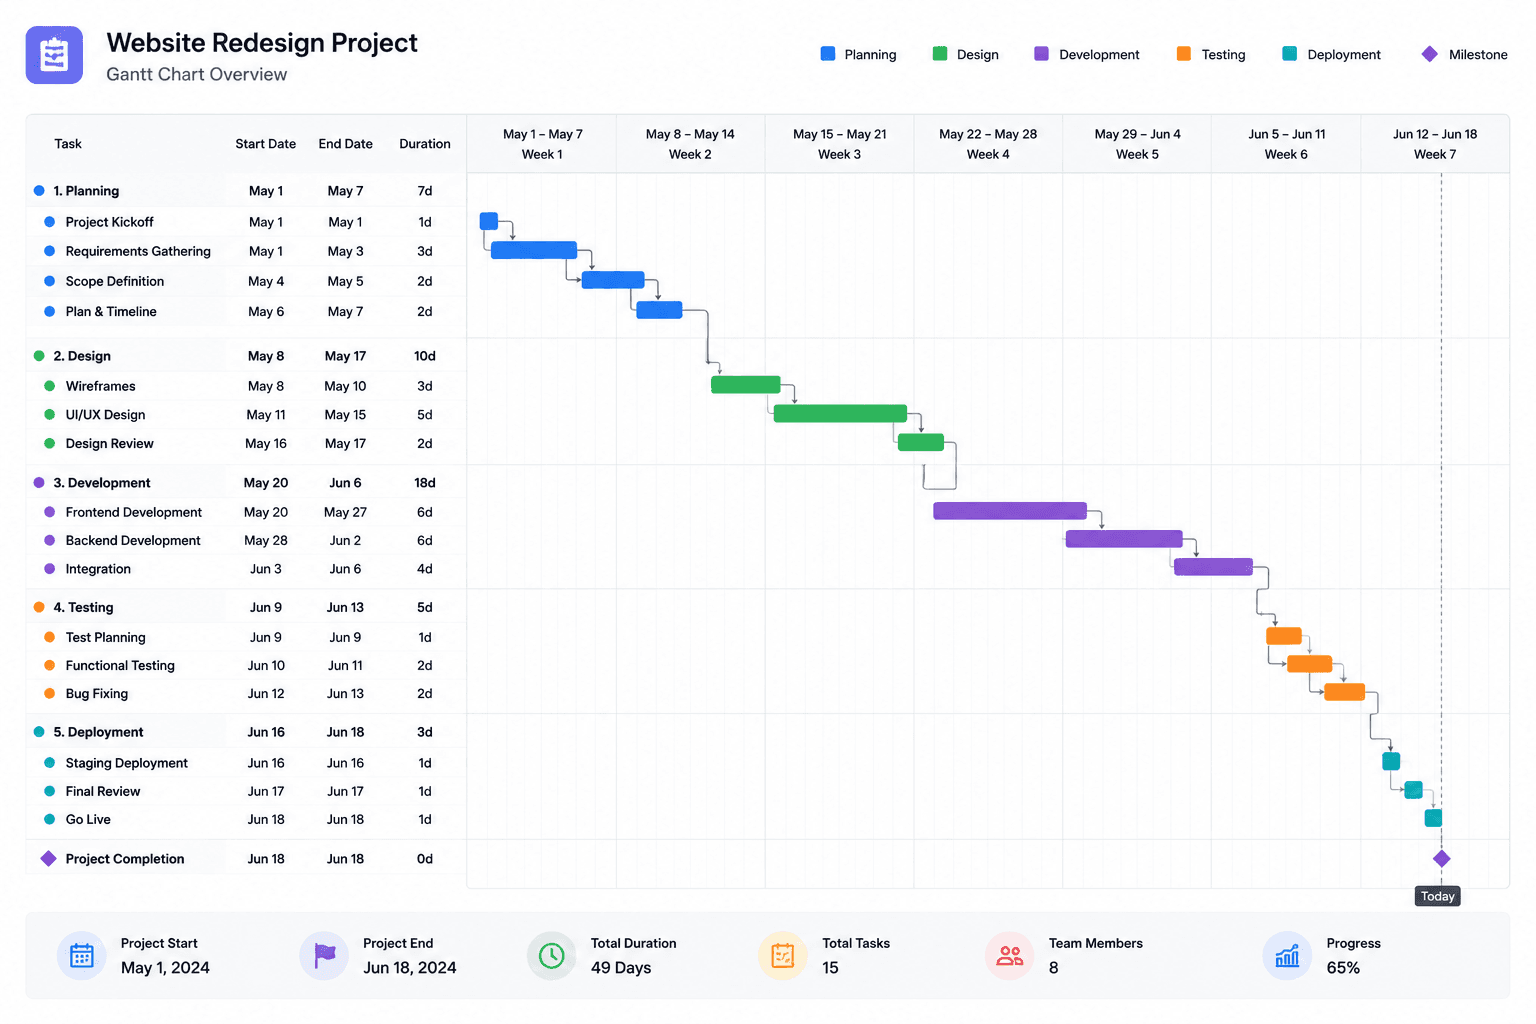Select the 4. Testing group row
The height and width of the screenshot is (1024, 1536).
(x=246, y=608)
